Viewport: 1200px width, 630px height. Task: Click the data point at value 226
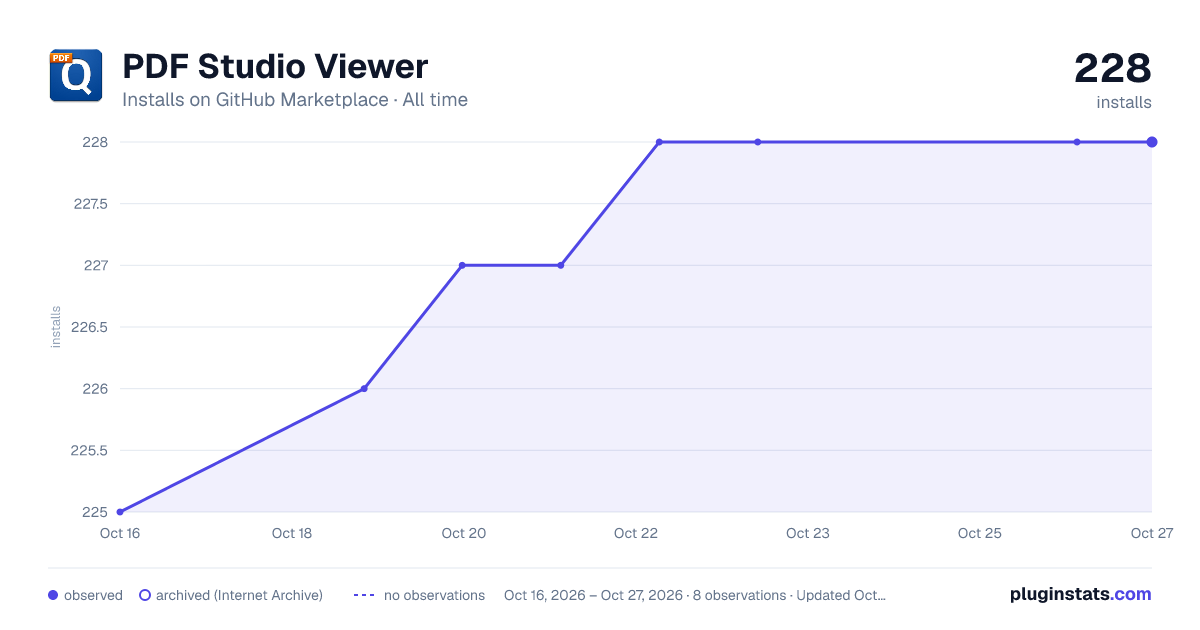pyautogui.click(x=364, y=389)
